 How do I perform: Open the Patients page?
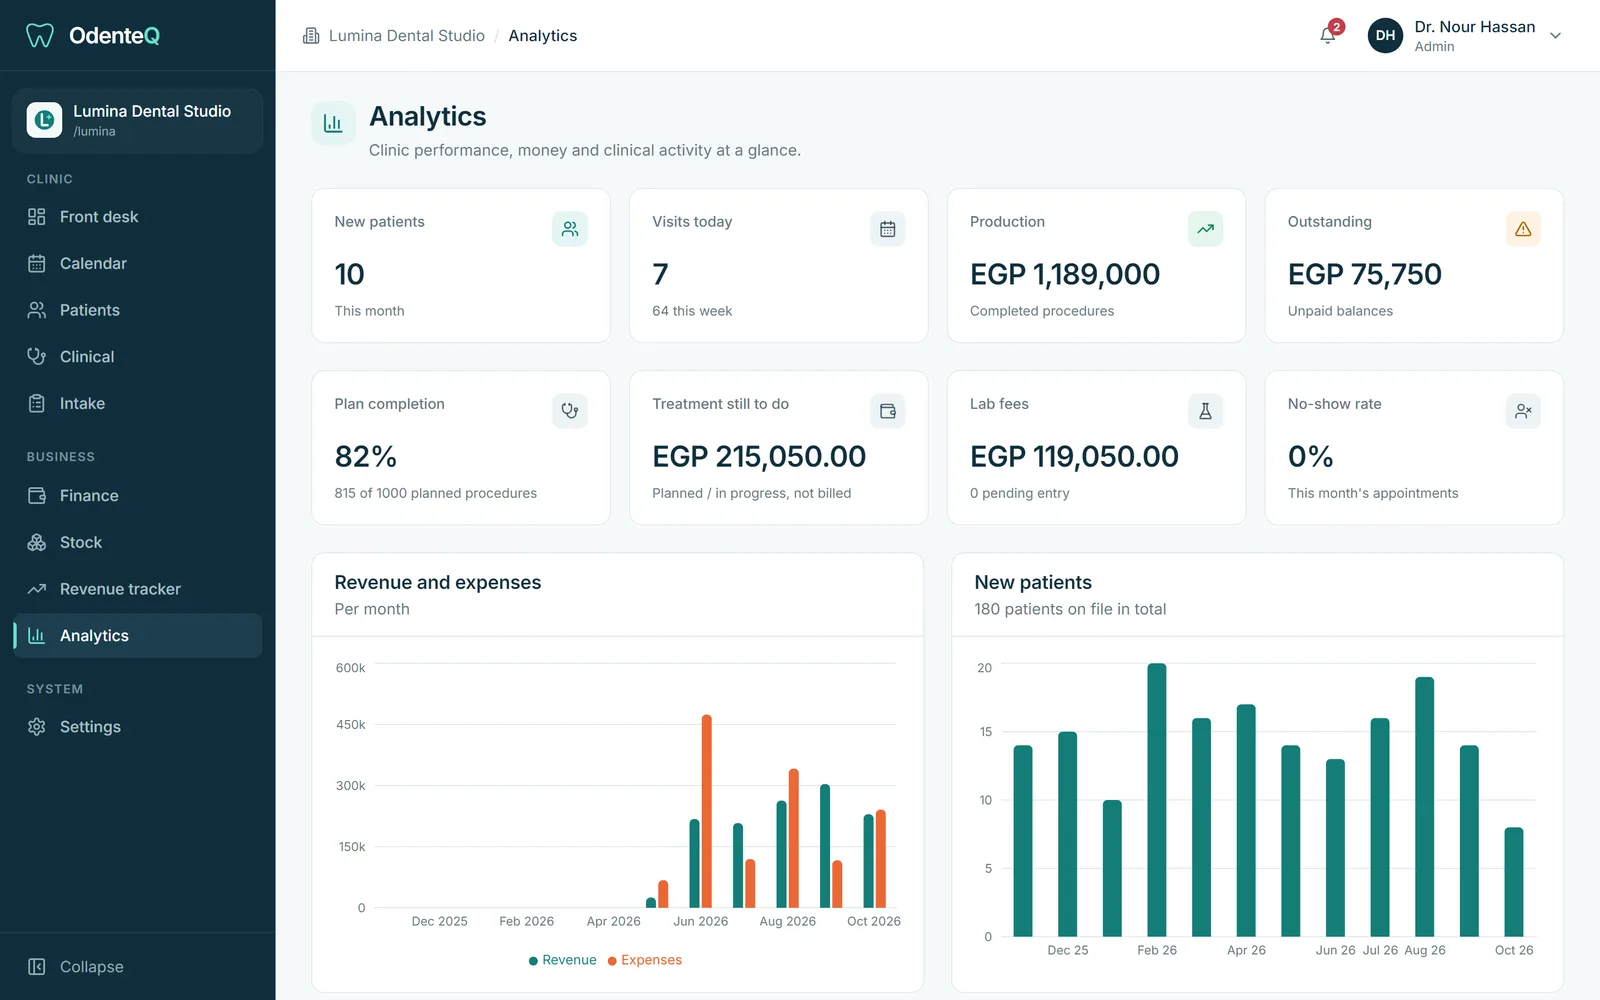[x=138, y=310]
